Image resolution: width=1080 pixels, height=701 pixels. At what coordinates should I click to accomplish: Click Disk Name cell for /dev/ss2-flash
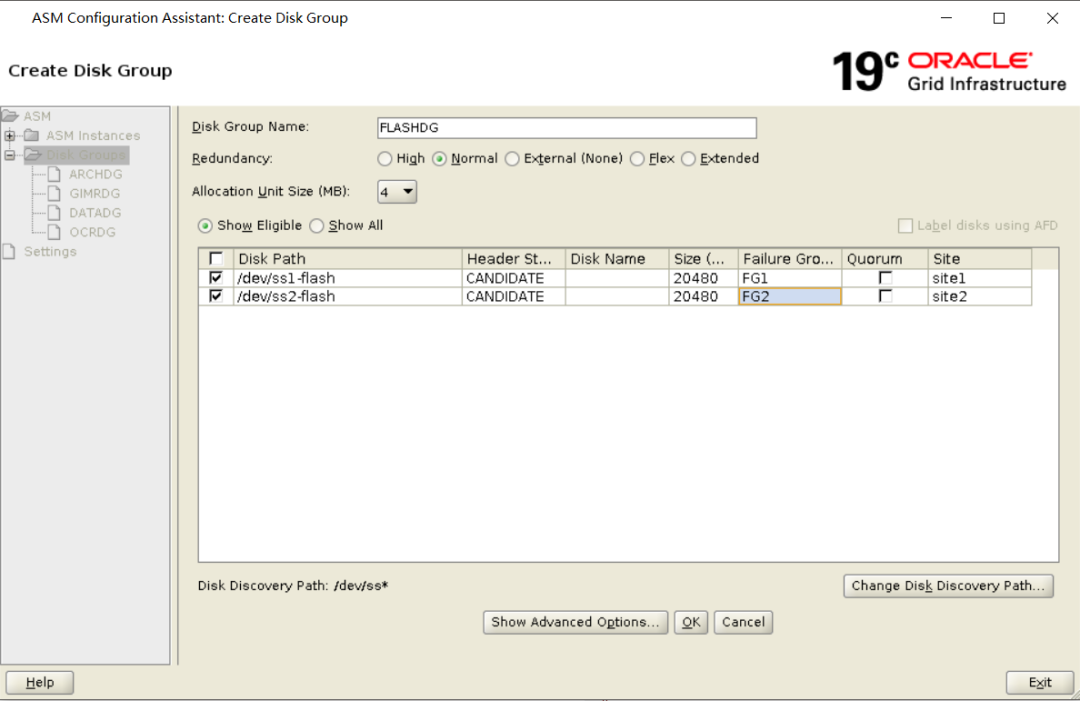(616, 296)
